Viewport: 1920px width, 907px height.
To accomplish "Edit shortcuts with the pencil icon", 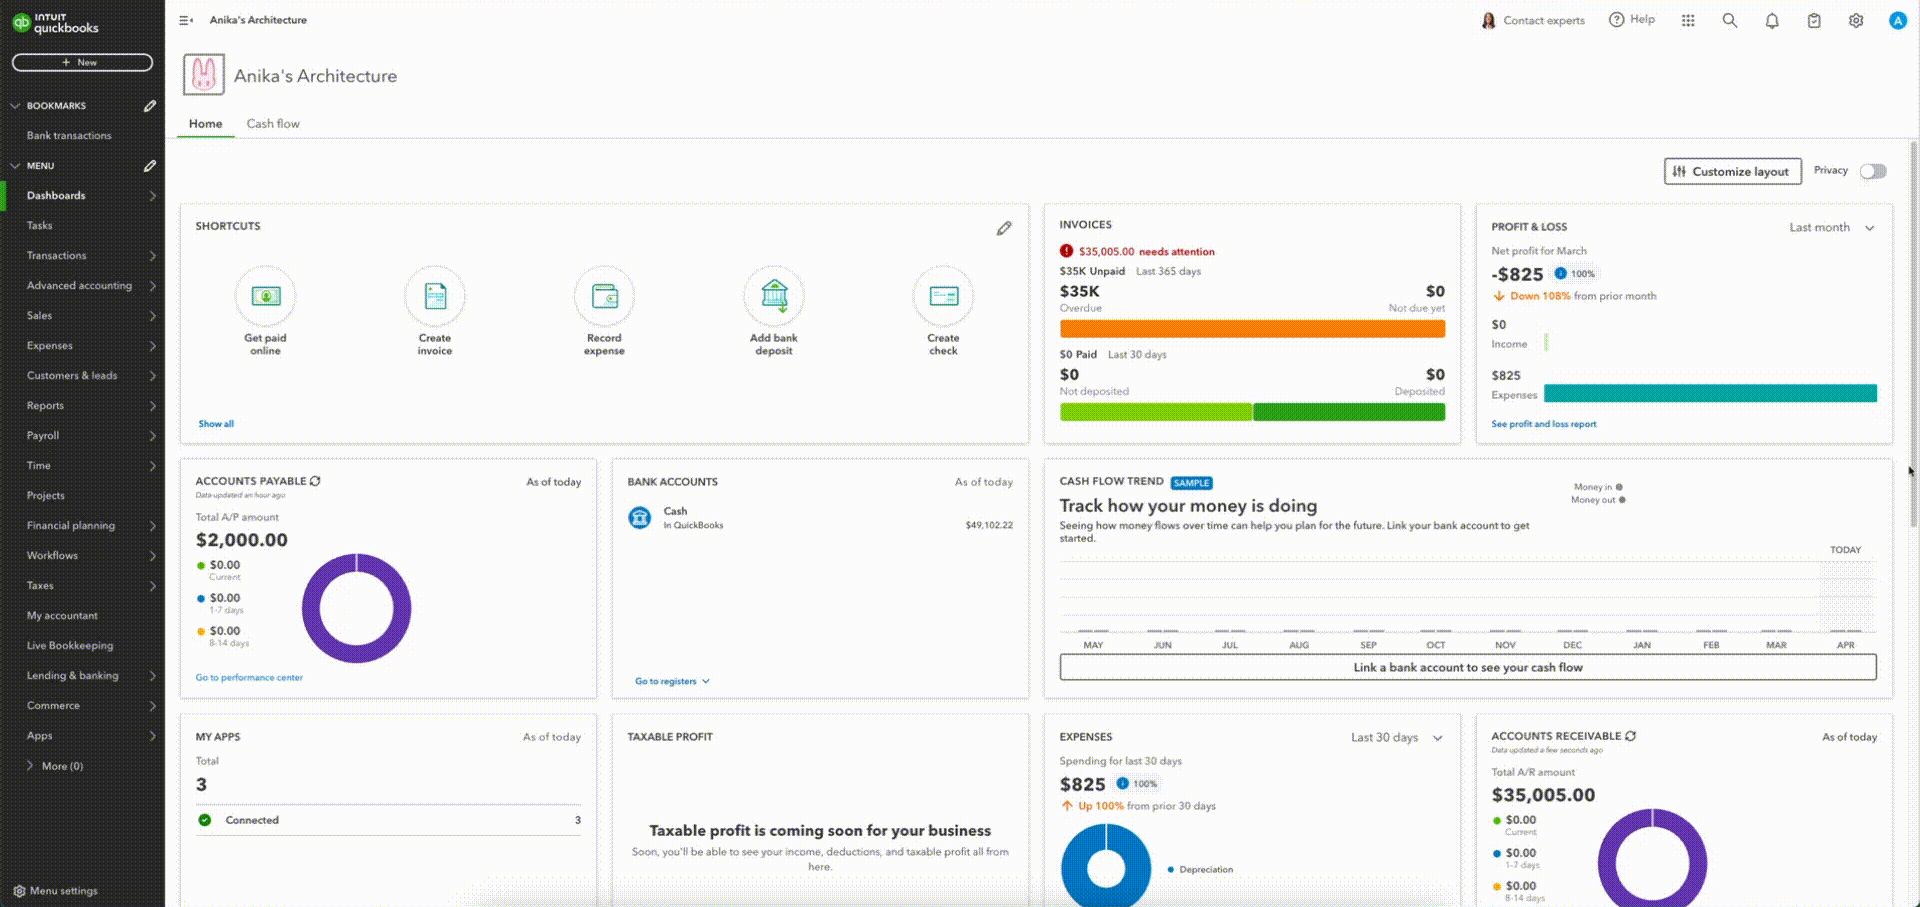I will tap(1004, 228).
